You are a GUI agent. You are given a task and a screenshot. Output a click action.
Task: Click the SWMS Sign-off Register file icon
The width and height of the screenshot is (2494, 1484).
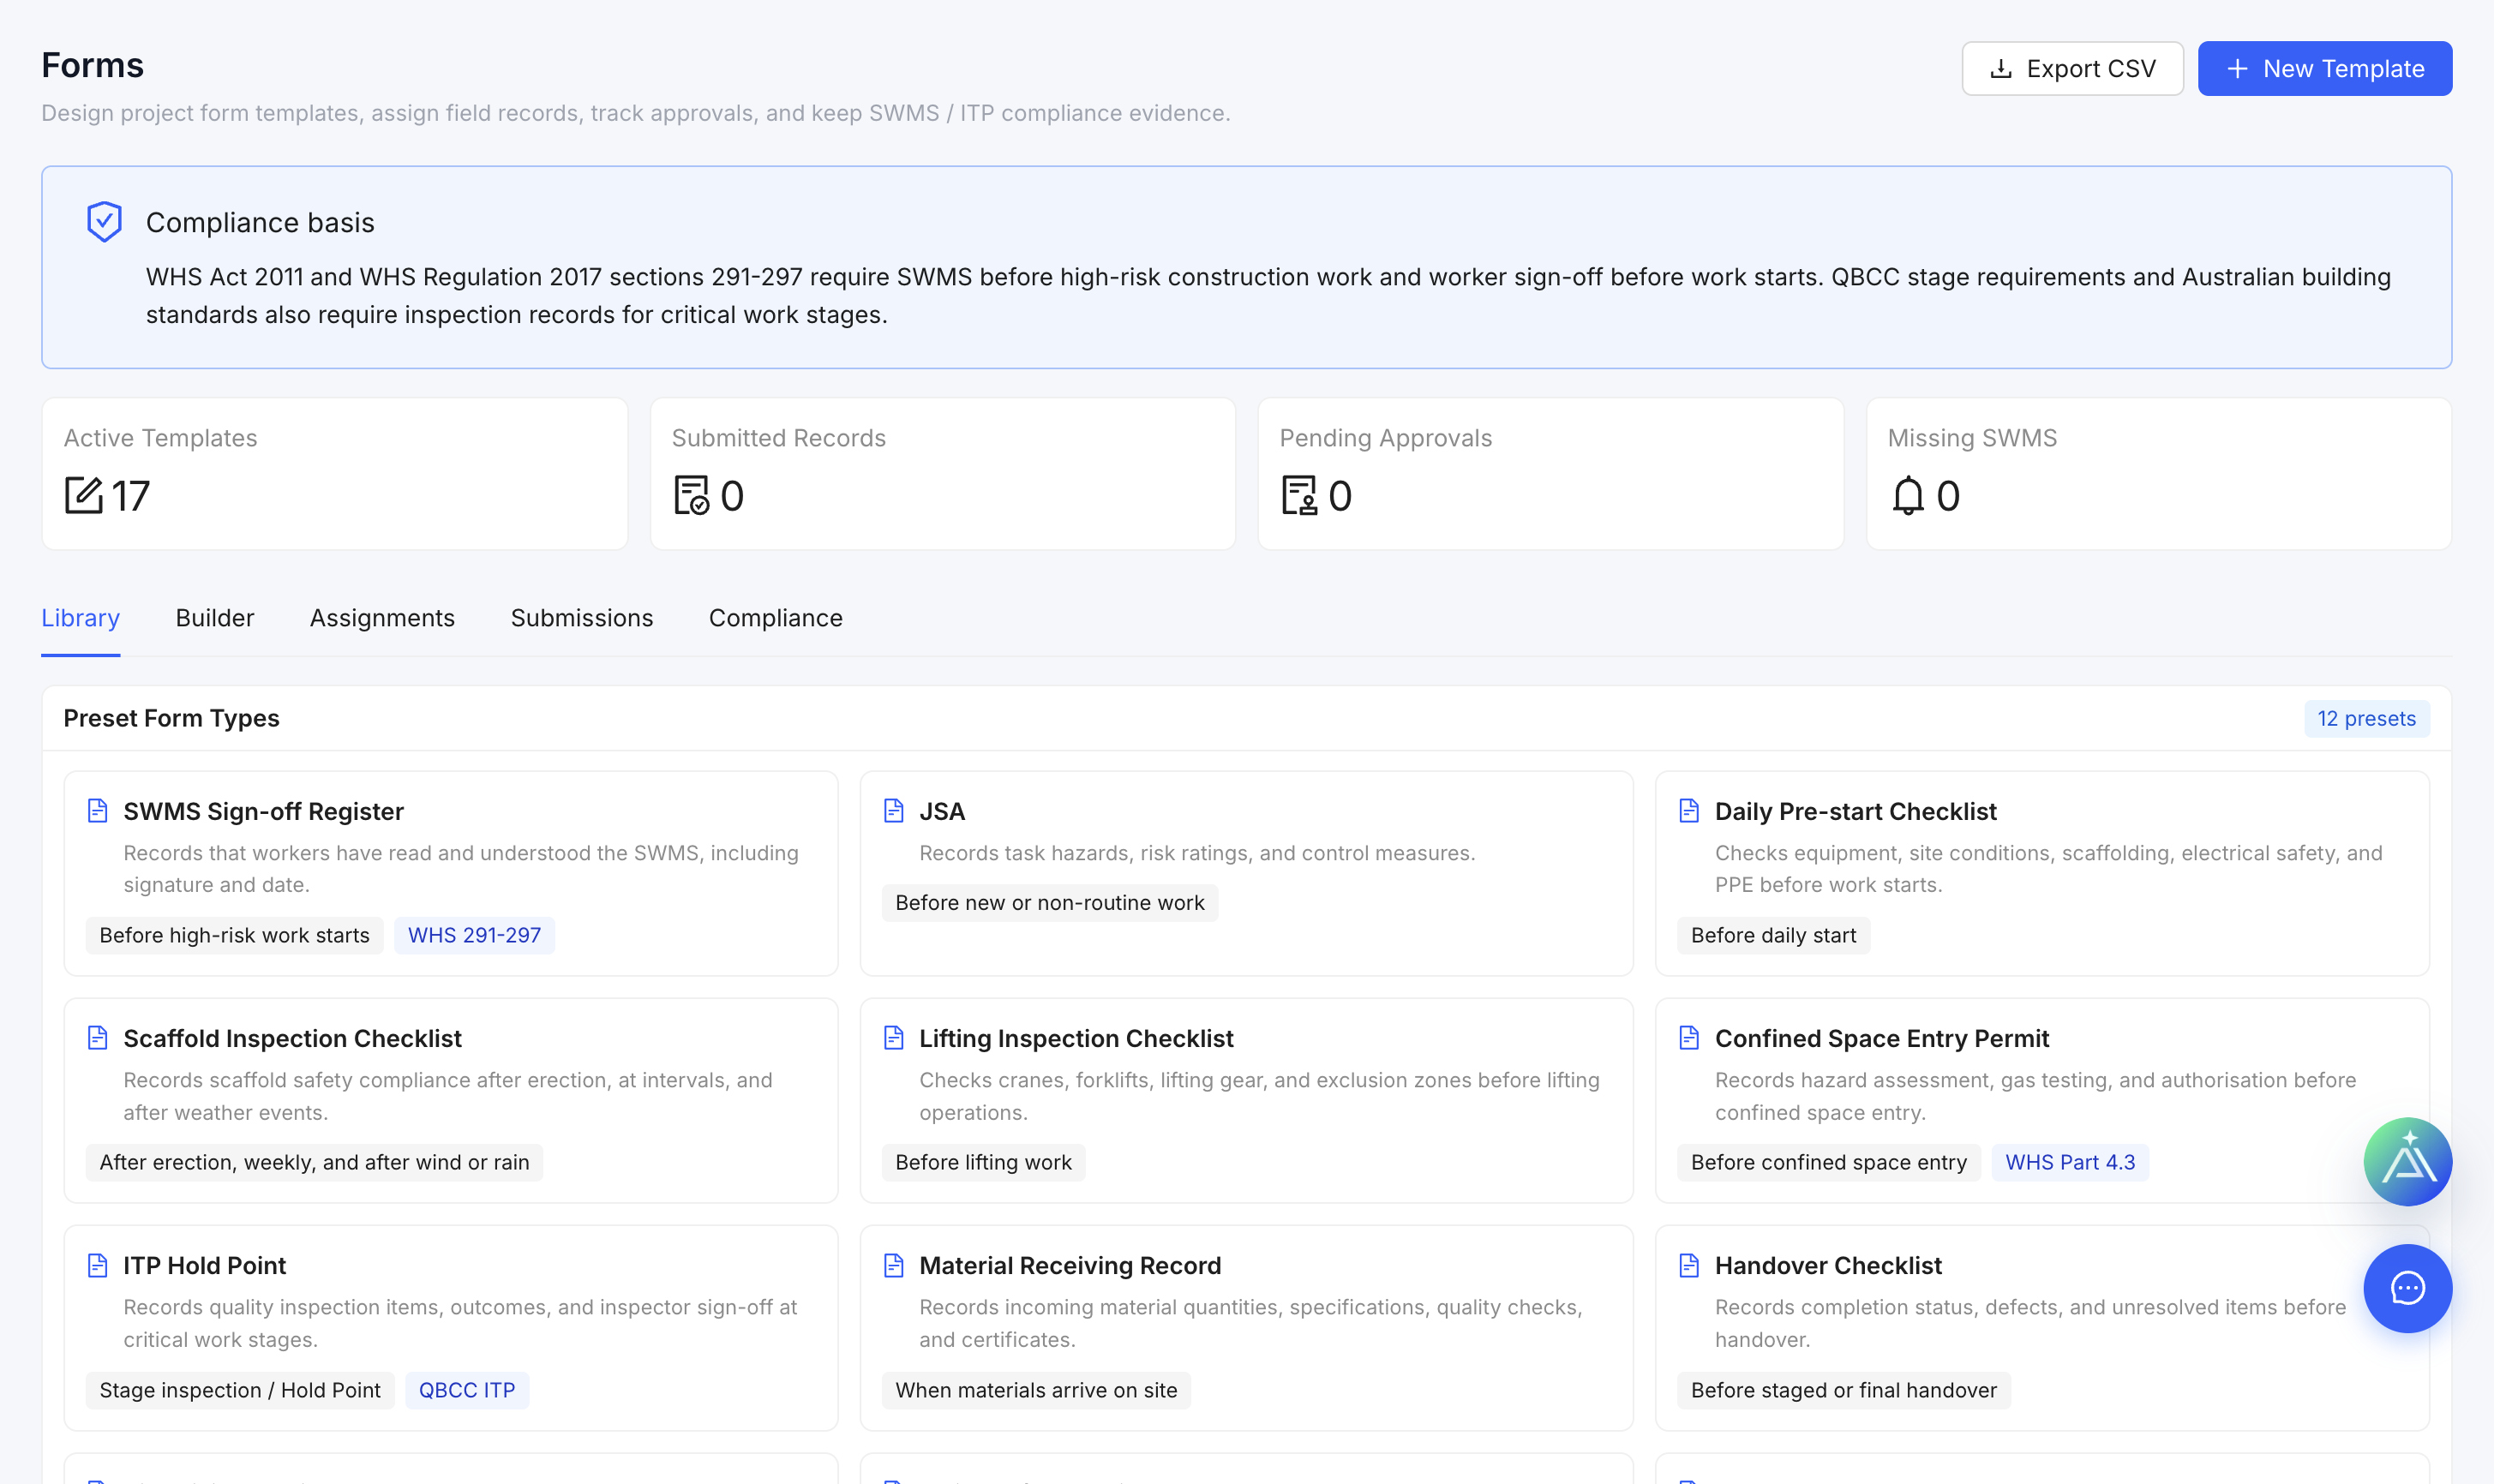point(97,810)
